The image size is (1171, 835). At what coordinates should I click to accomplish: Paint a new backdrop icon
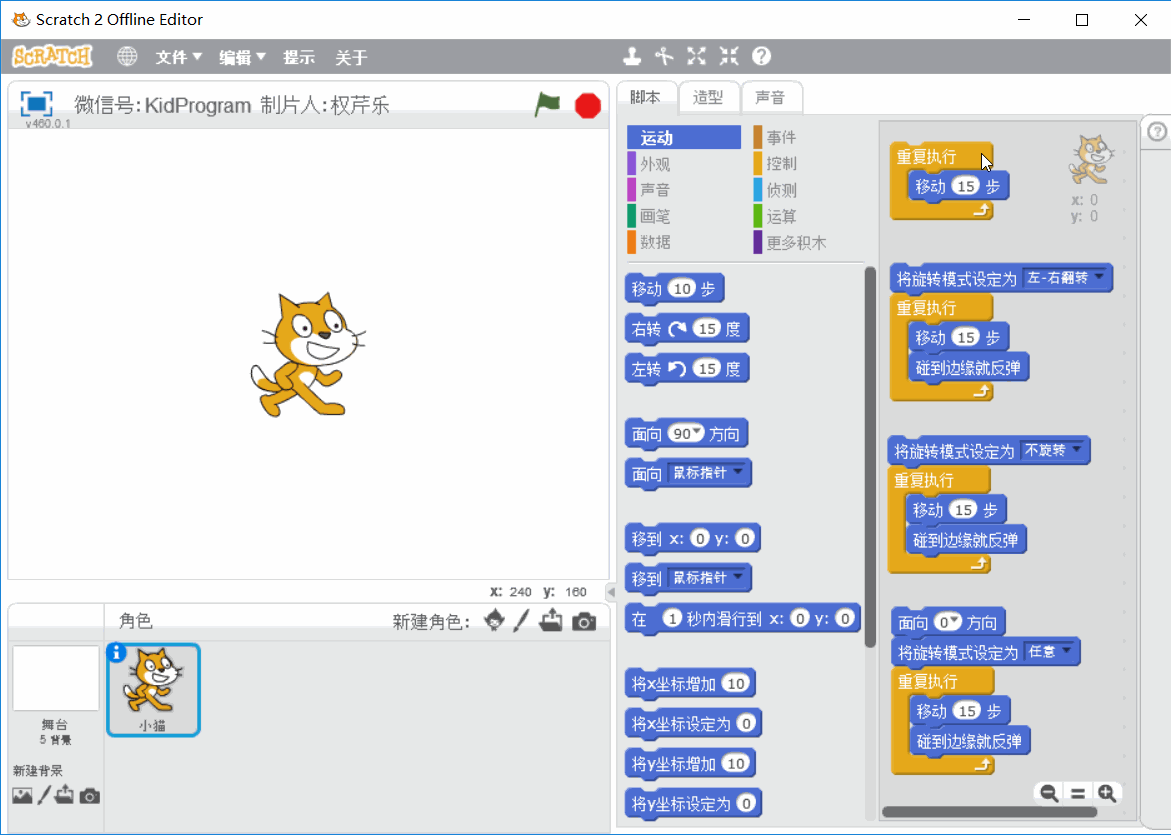(44, 795)
